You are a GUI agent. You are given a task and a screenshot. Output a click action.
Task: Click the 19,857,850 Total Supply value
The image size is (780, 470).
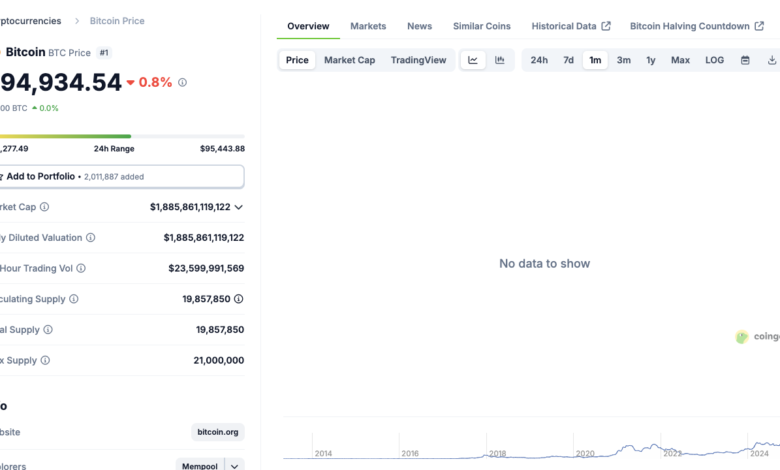coord(220,330)
